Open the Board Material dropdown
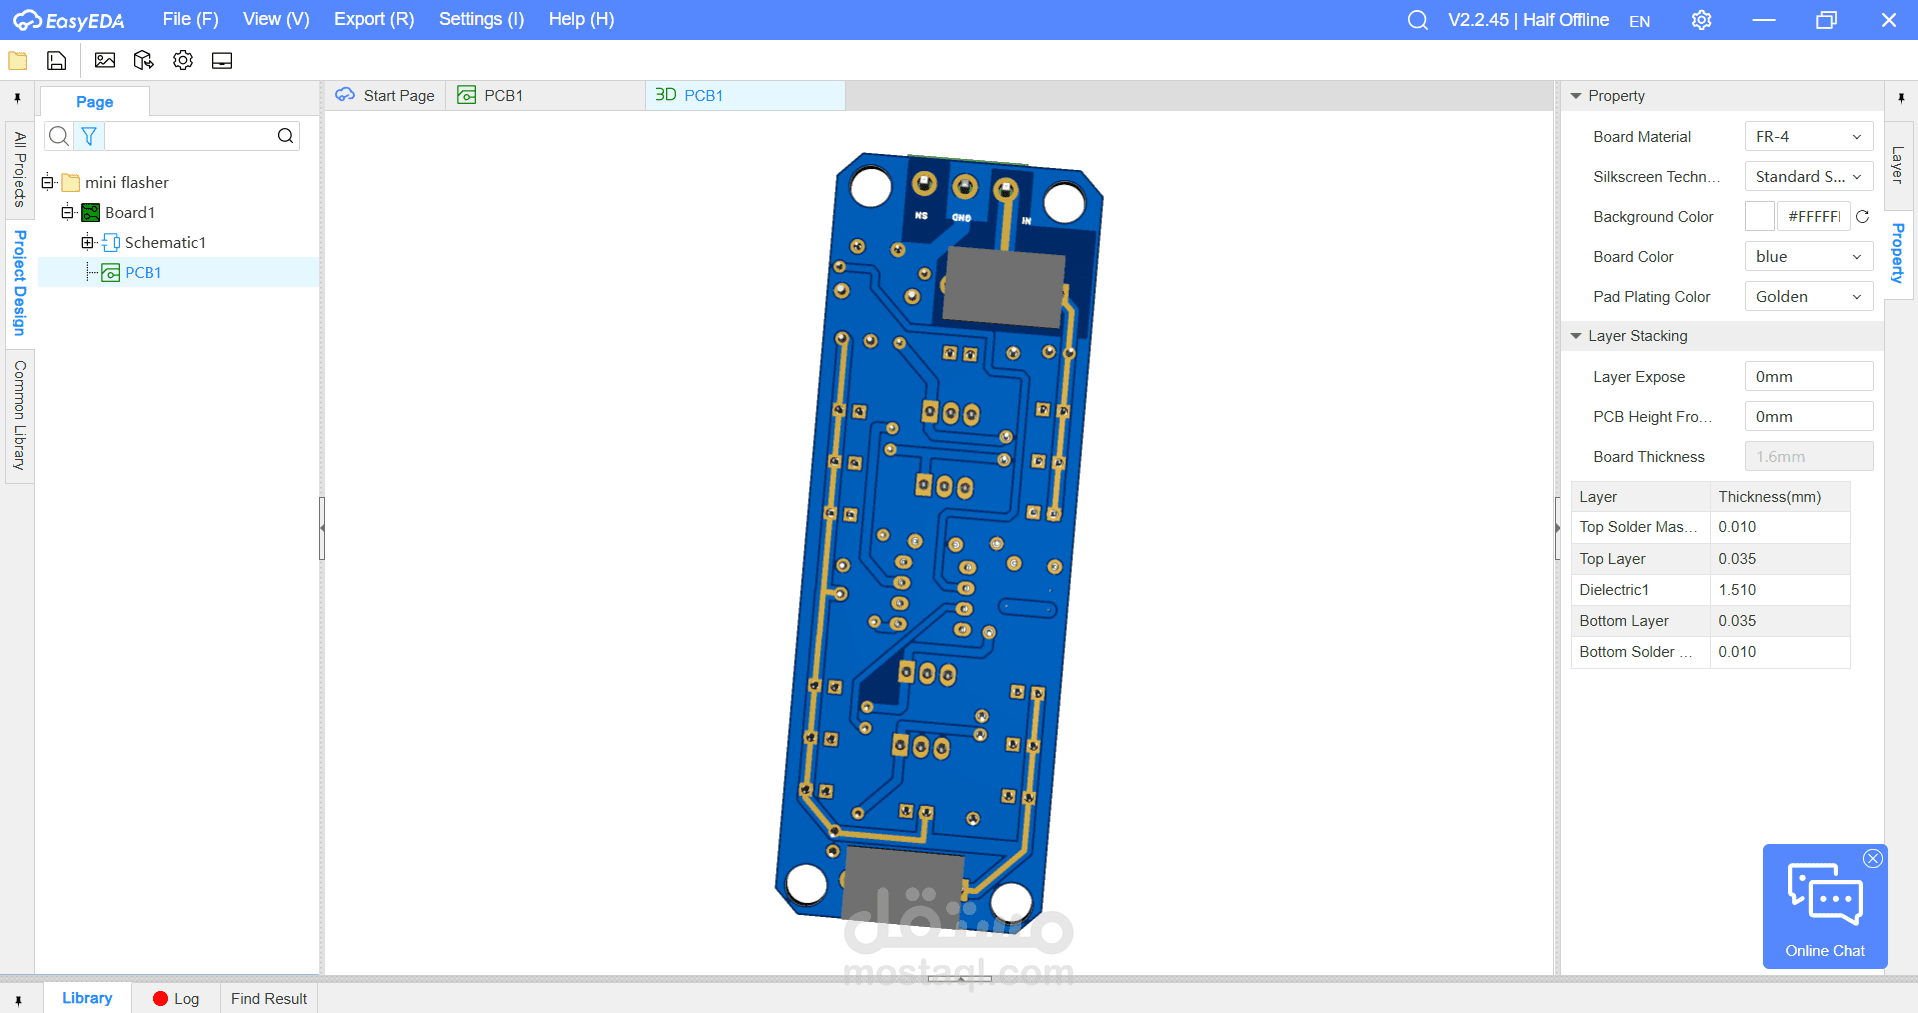 [x=1808, y=137]
